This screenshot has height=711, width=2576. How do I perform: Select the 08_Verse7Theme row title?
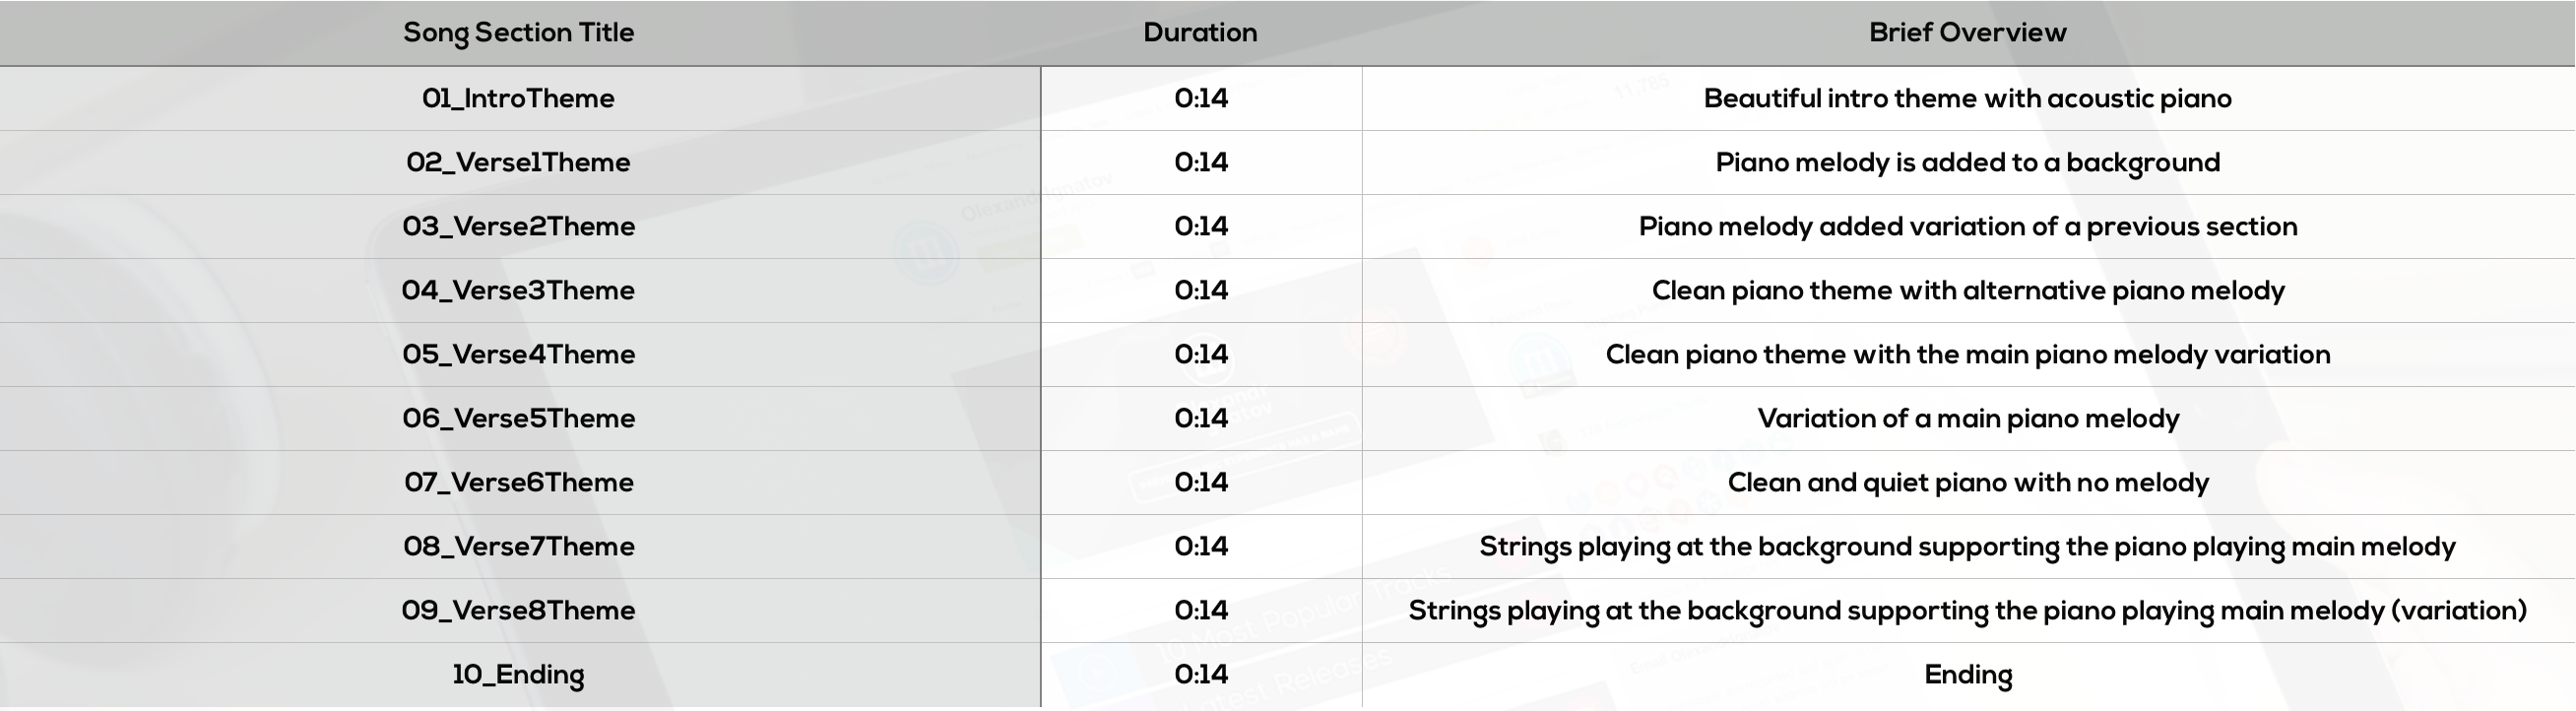tap(518, 547)
